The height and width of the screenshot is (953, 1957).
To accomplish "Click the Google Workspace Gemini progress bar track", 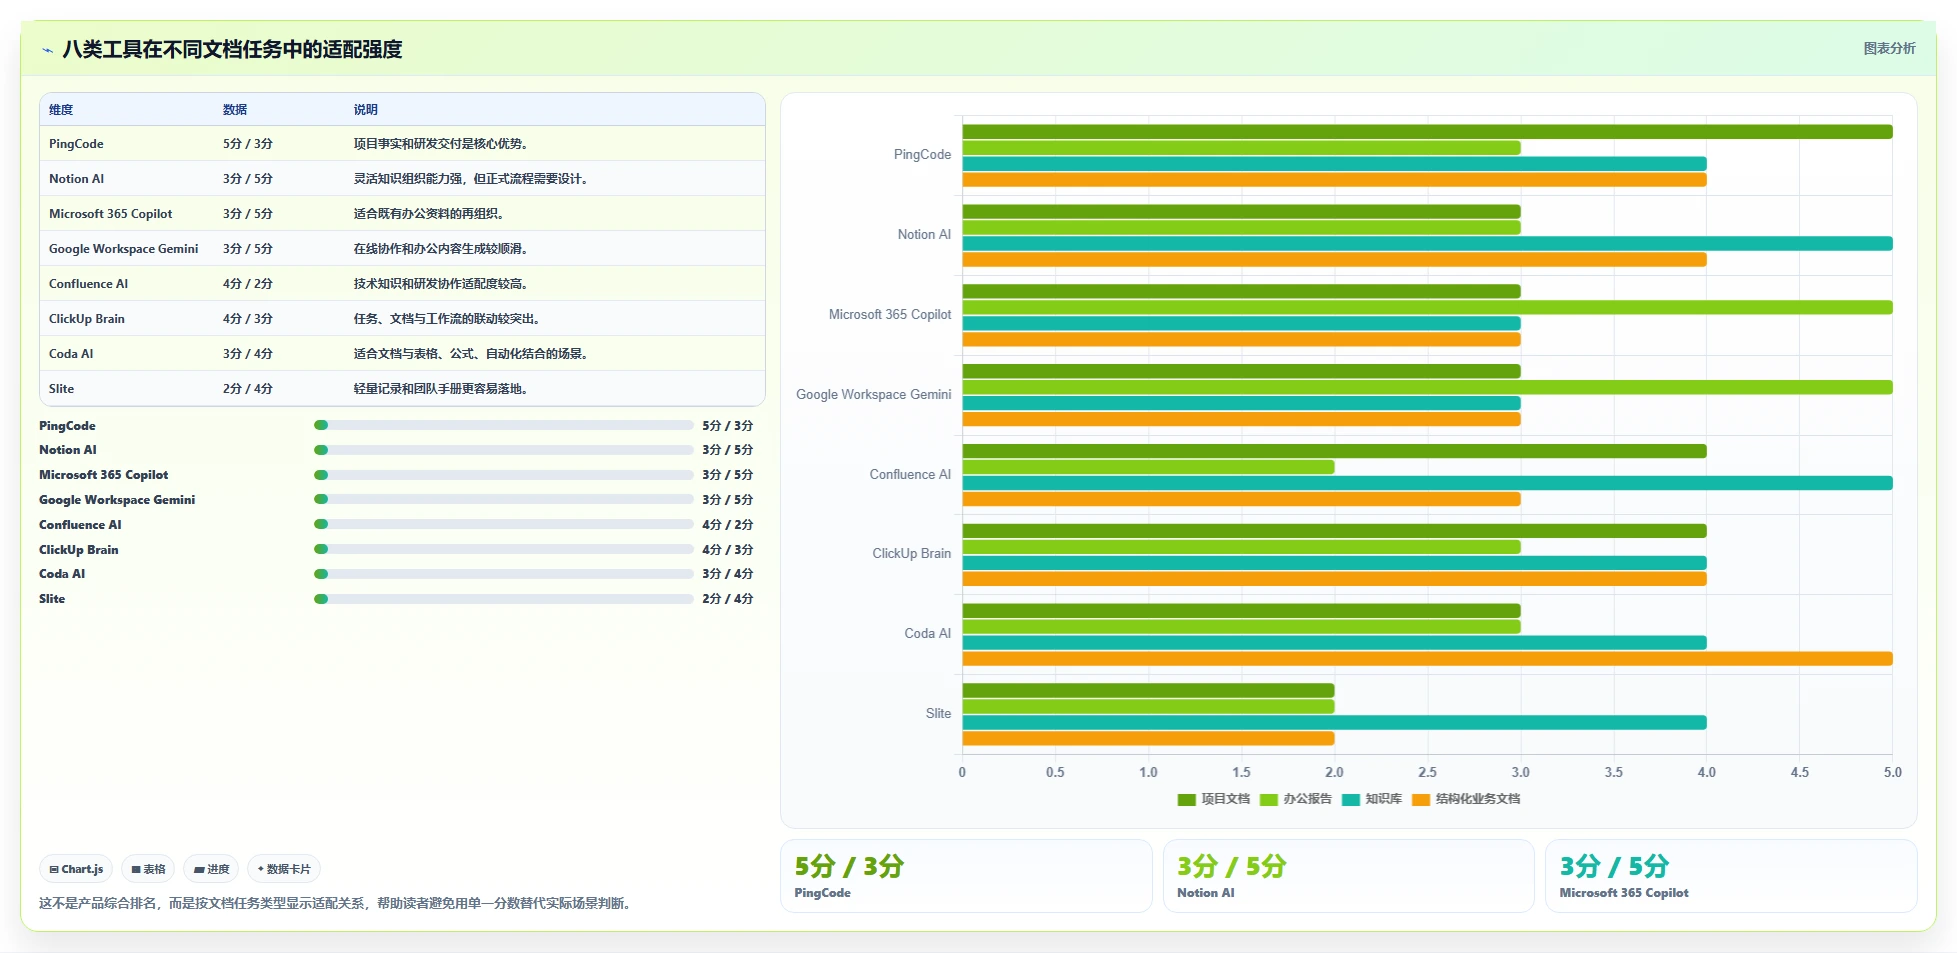I will [504, 500].
